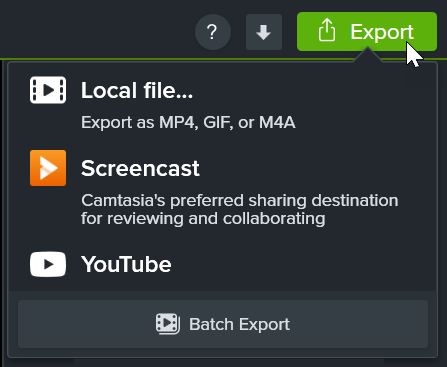Viewport: 447px width, 367px height.
Task: Choose YouTube export option
Action: click(x=126, y=264)
